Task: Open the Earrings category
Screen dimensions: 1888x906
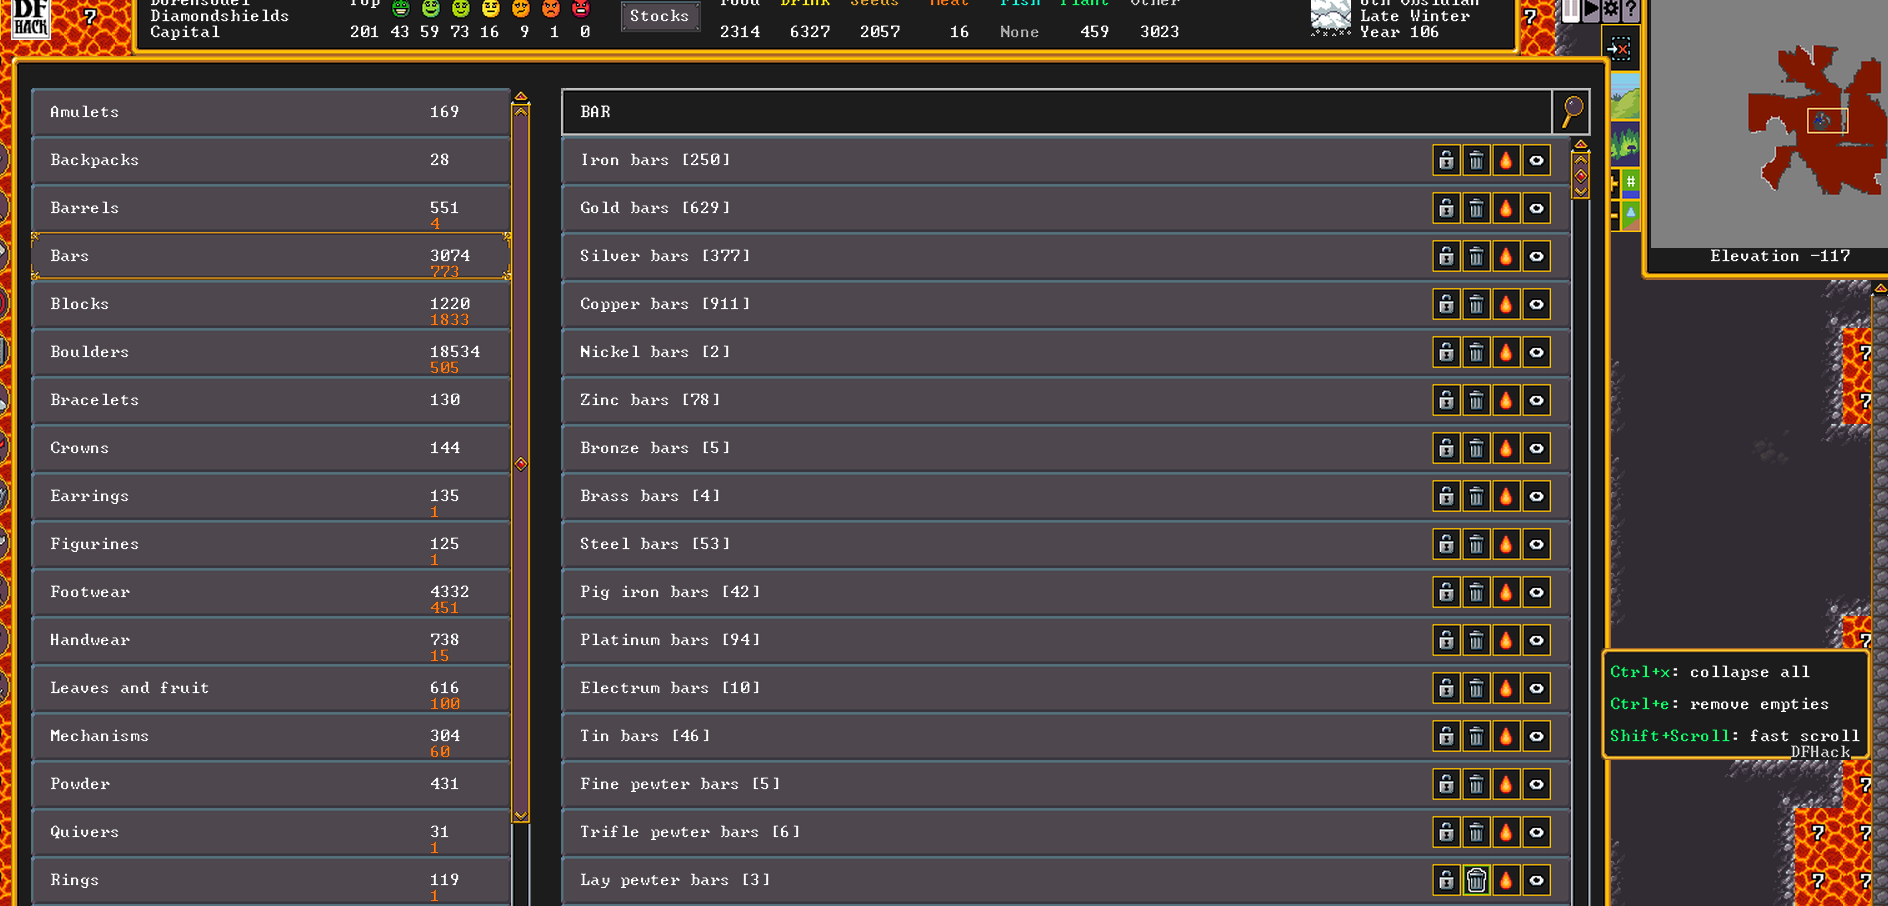Action: [x=271, y=496]
